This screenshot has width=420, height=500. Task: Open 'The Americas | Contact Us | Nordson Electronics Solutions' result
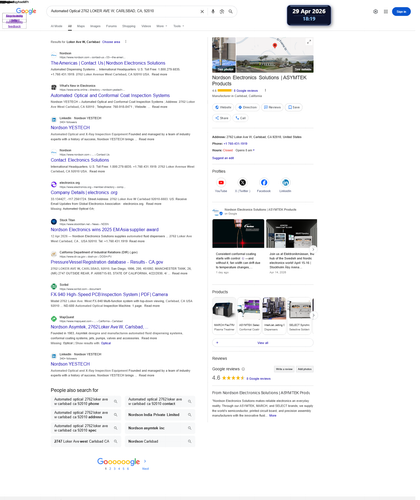(109, 64)
